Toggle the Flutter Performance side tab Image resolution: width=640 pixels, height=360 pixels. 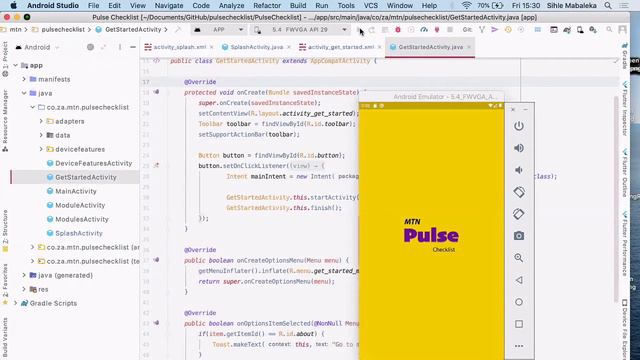click(625, 244)
